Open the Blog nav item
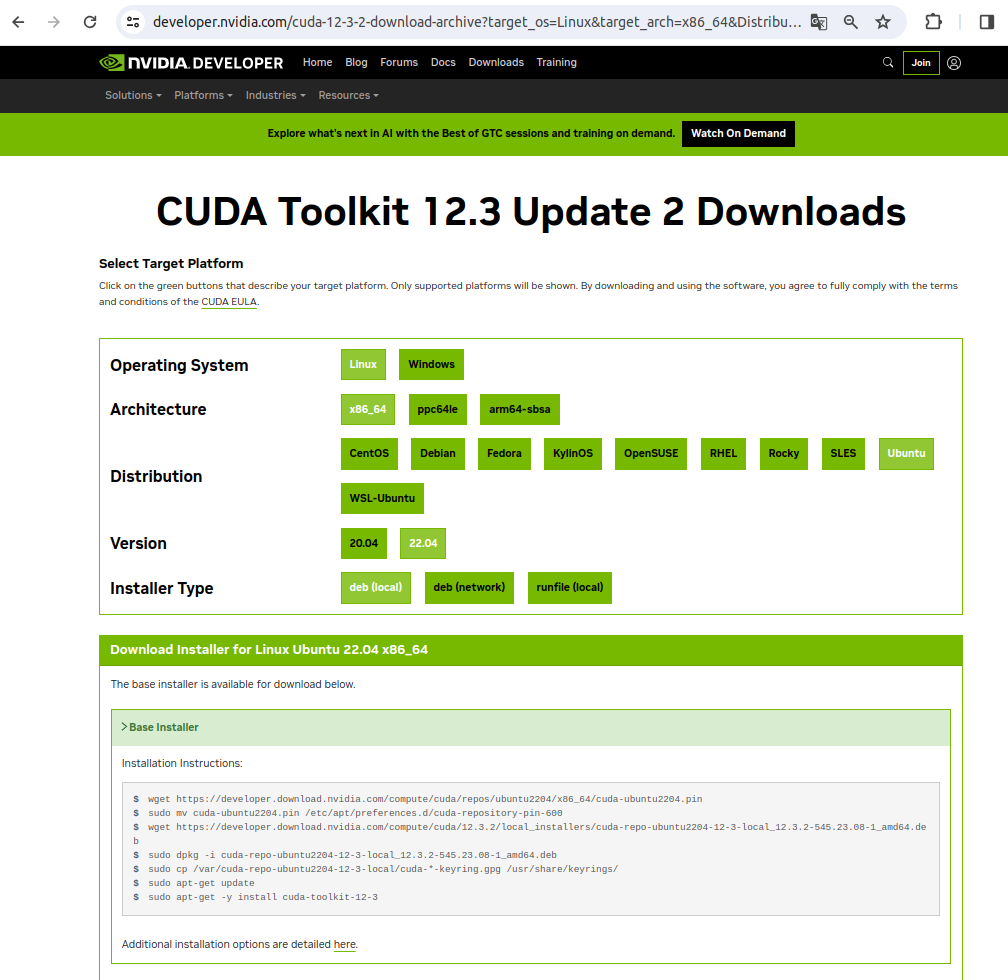 click(x=356, y=62)
